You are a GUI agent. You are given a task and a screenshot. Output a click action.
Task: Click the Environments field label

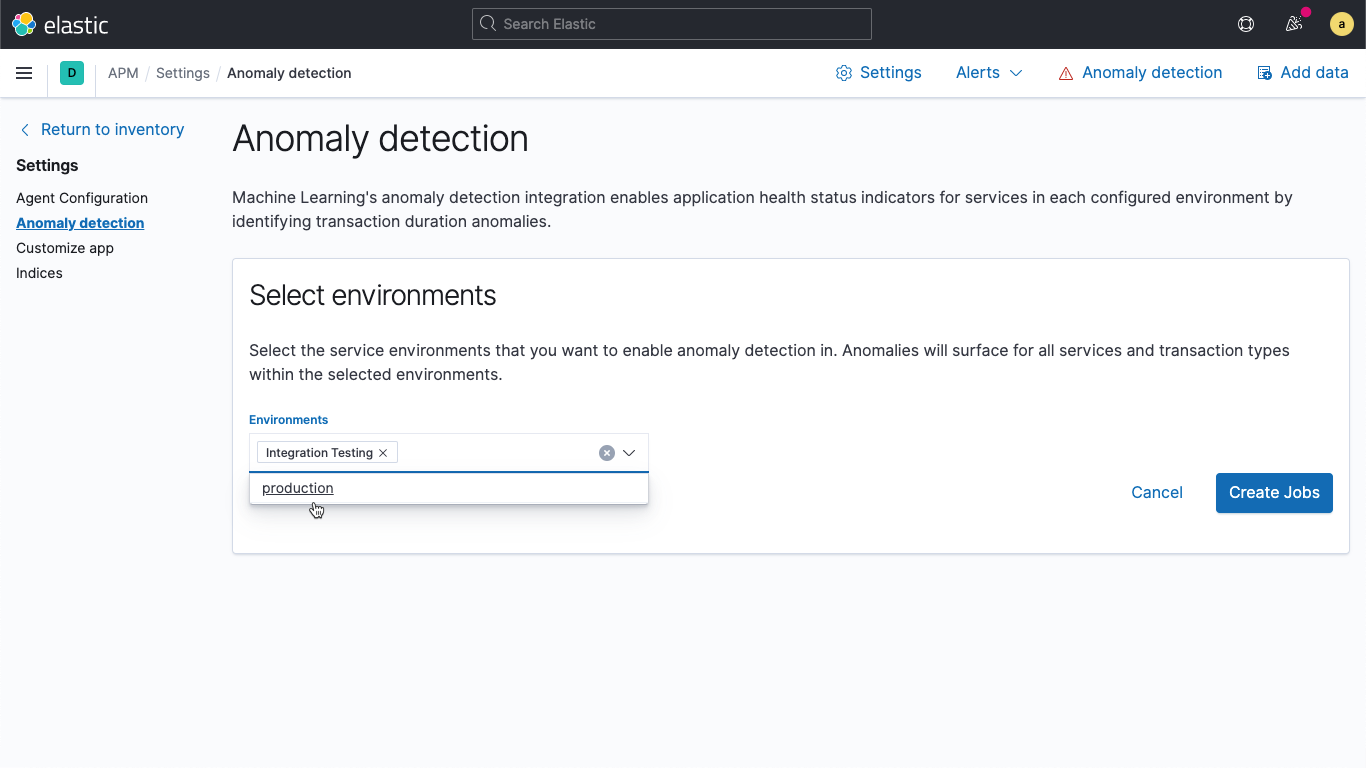tap(289, 420)
